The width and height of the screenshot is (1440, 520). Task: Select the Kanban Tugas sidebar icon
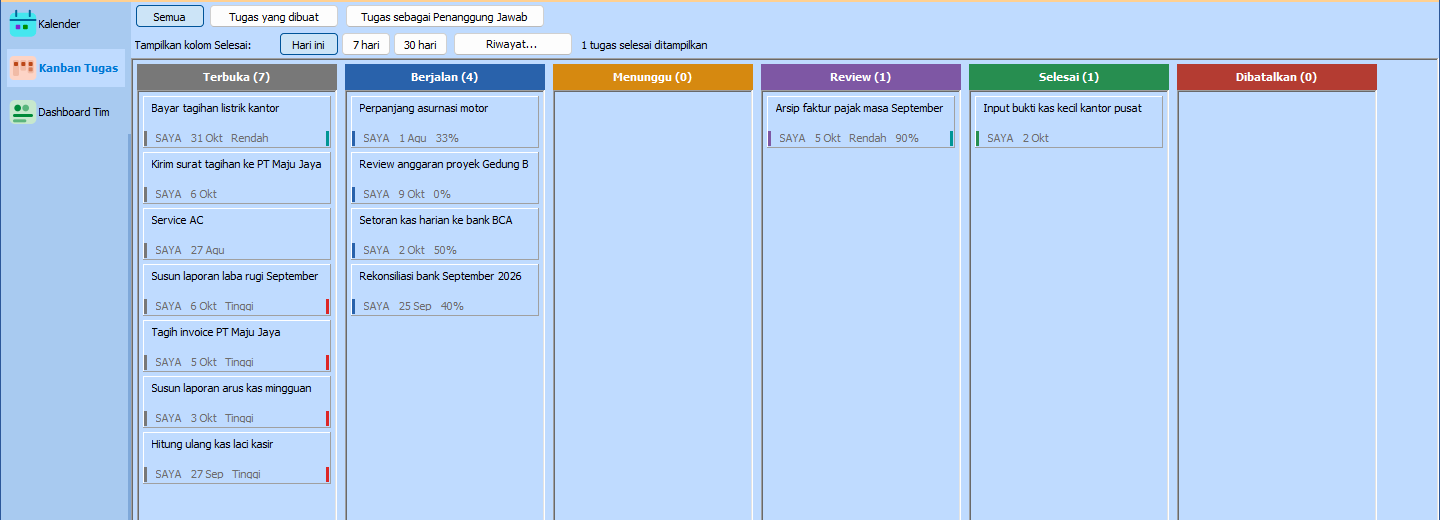[22, 68]
